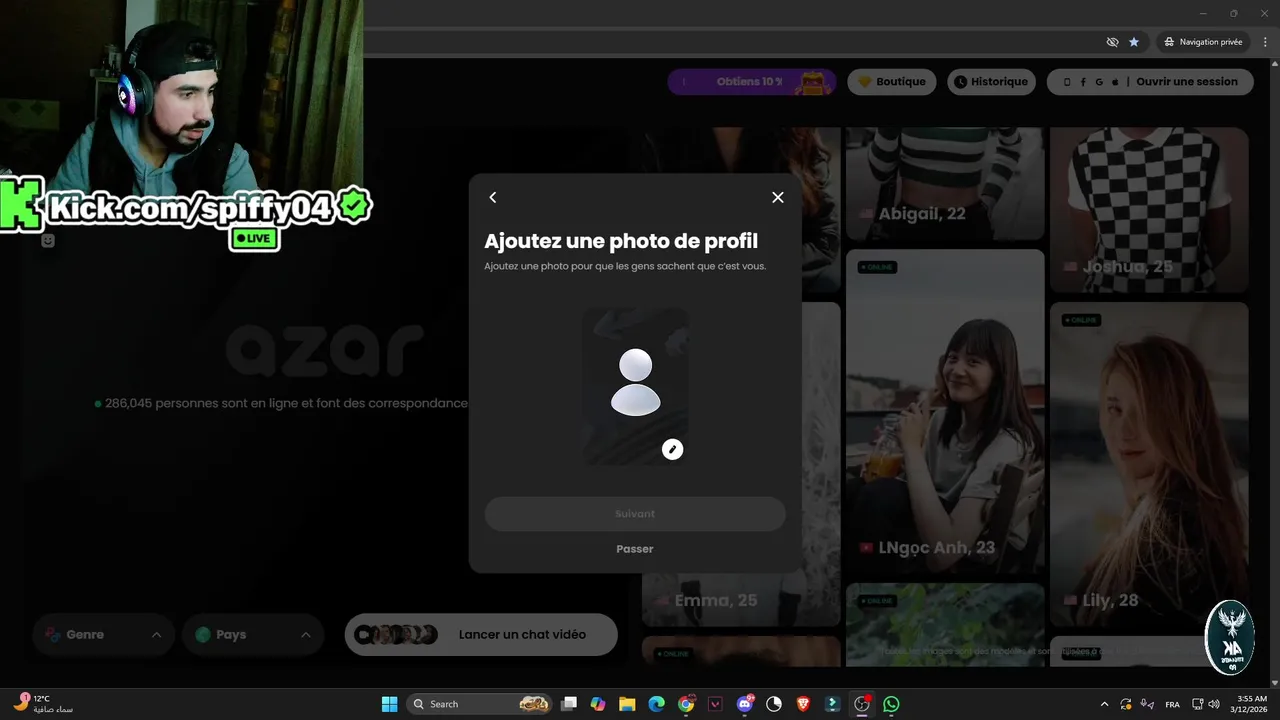Launch Copilot from the taskbar
The image size is (1280, 720).
598,704
